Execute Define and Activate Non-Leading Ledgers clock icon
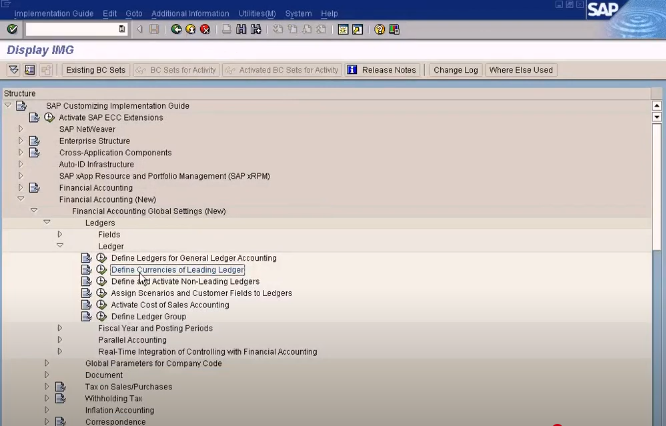The image size is (666, 426). [x=101, y=281]
